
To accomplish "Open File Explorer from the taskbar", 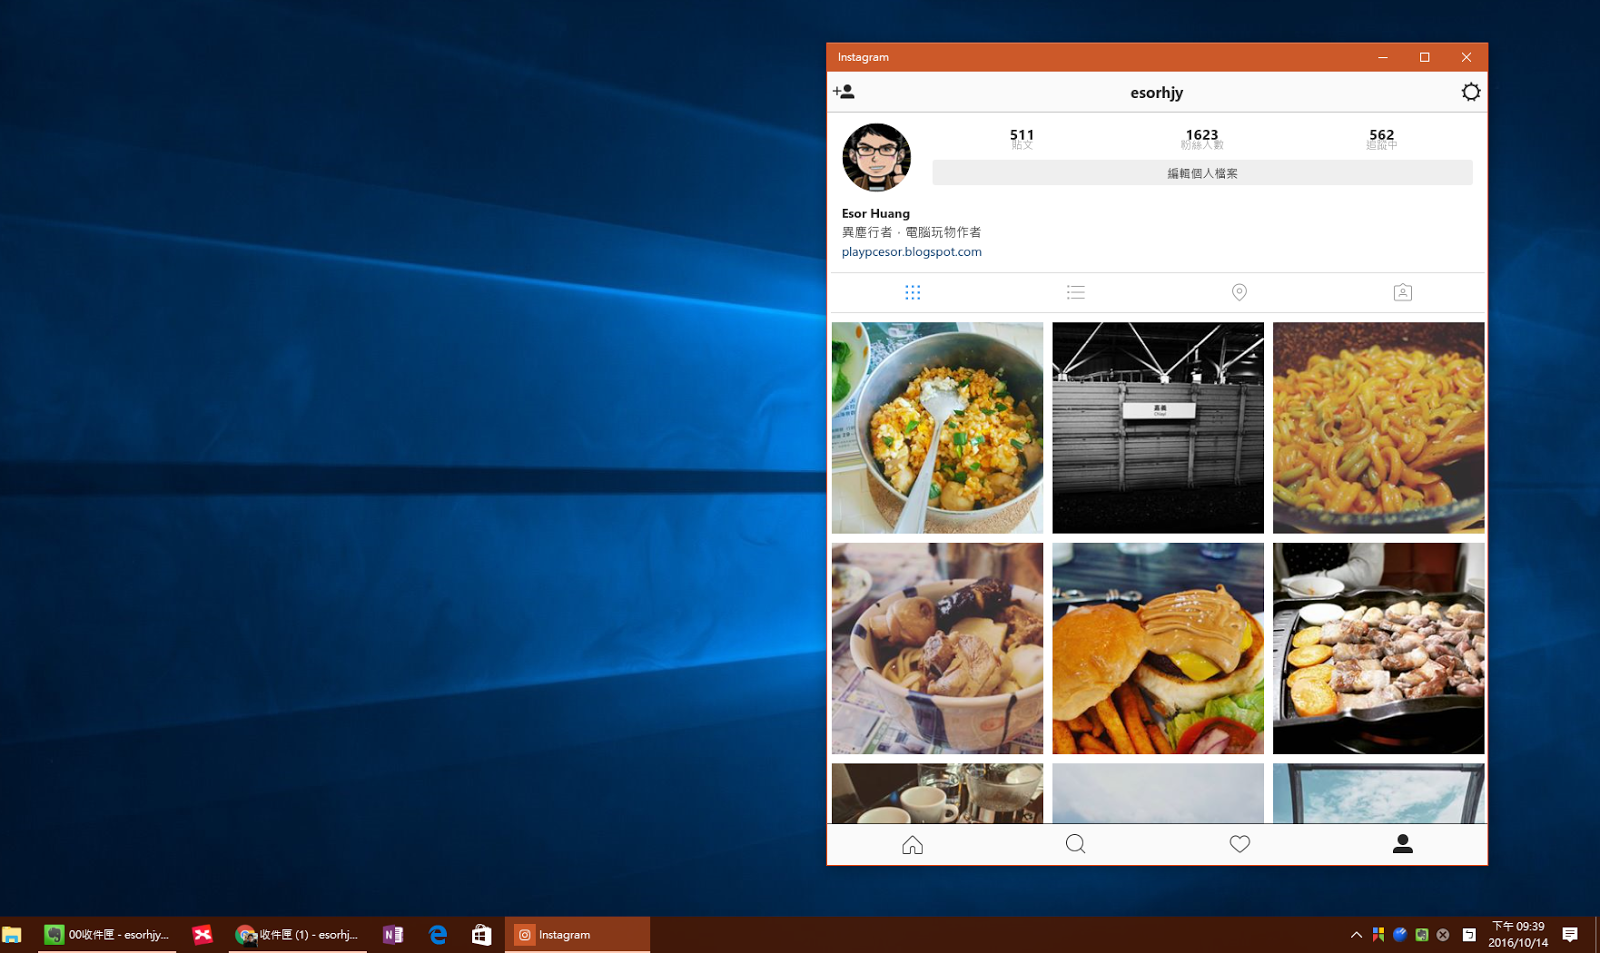I will point(12,935).
